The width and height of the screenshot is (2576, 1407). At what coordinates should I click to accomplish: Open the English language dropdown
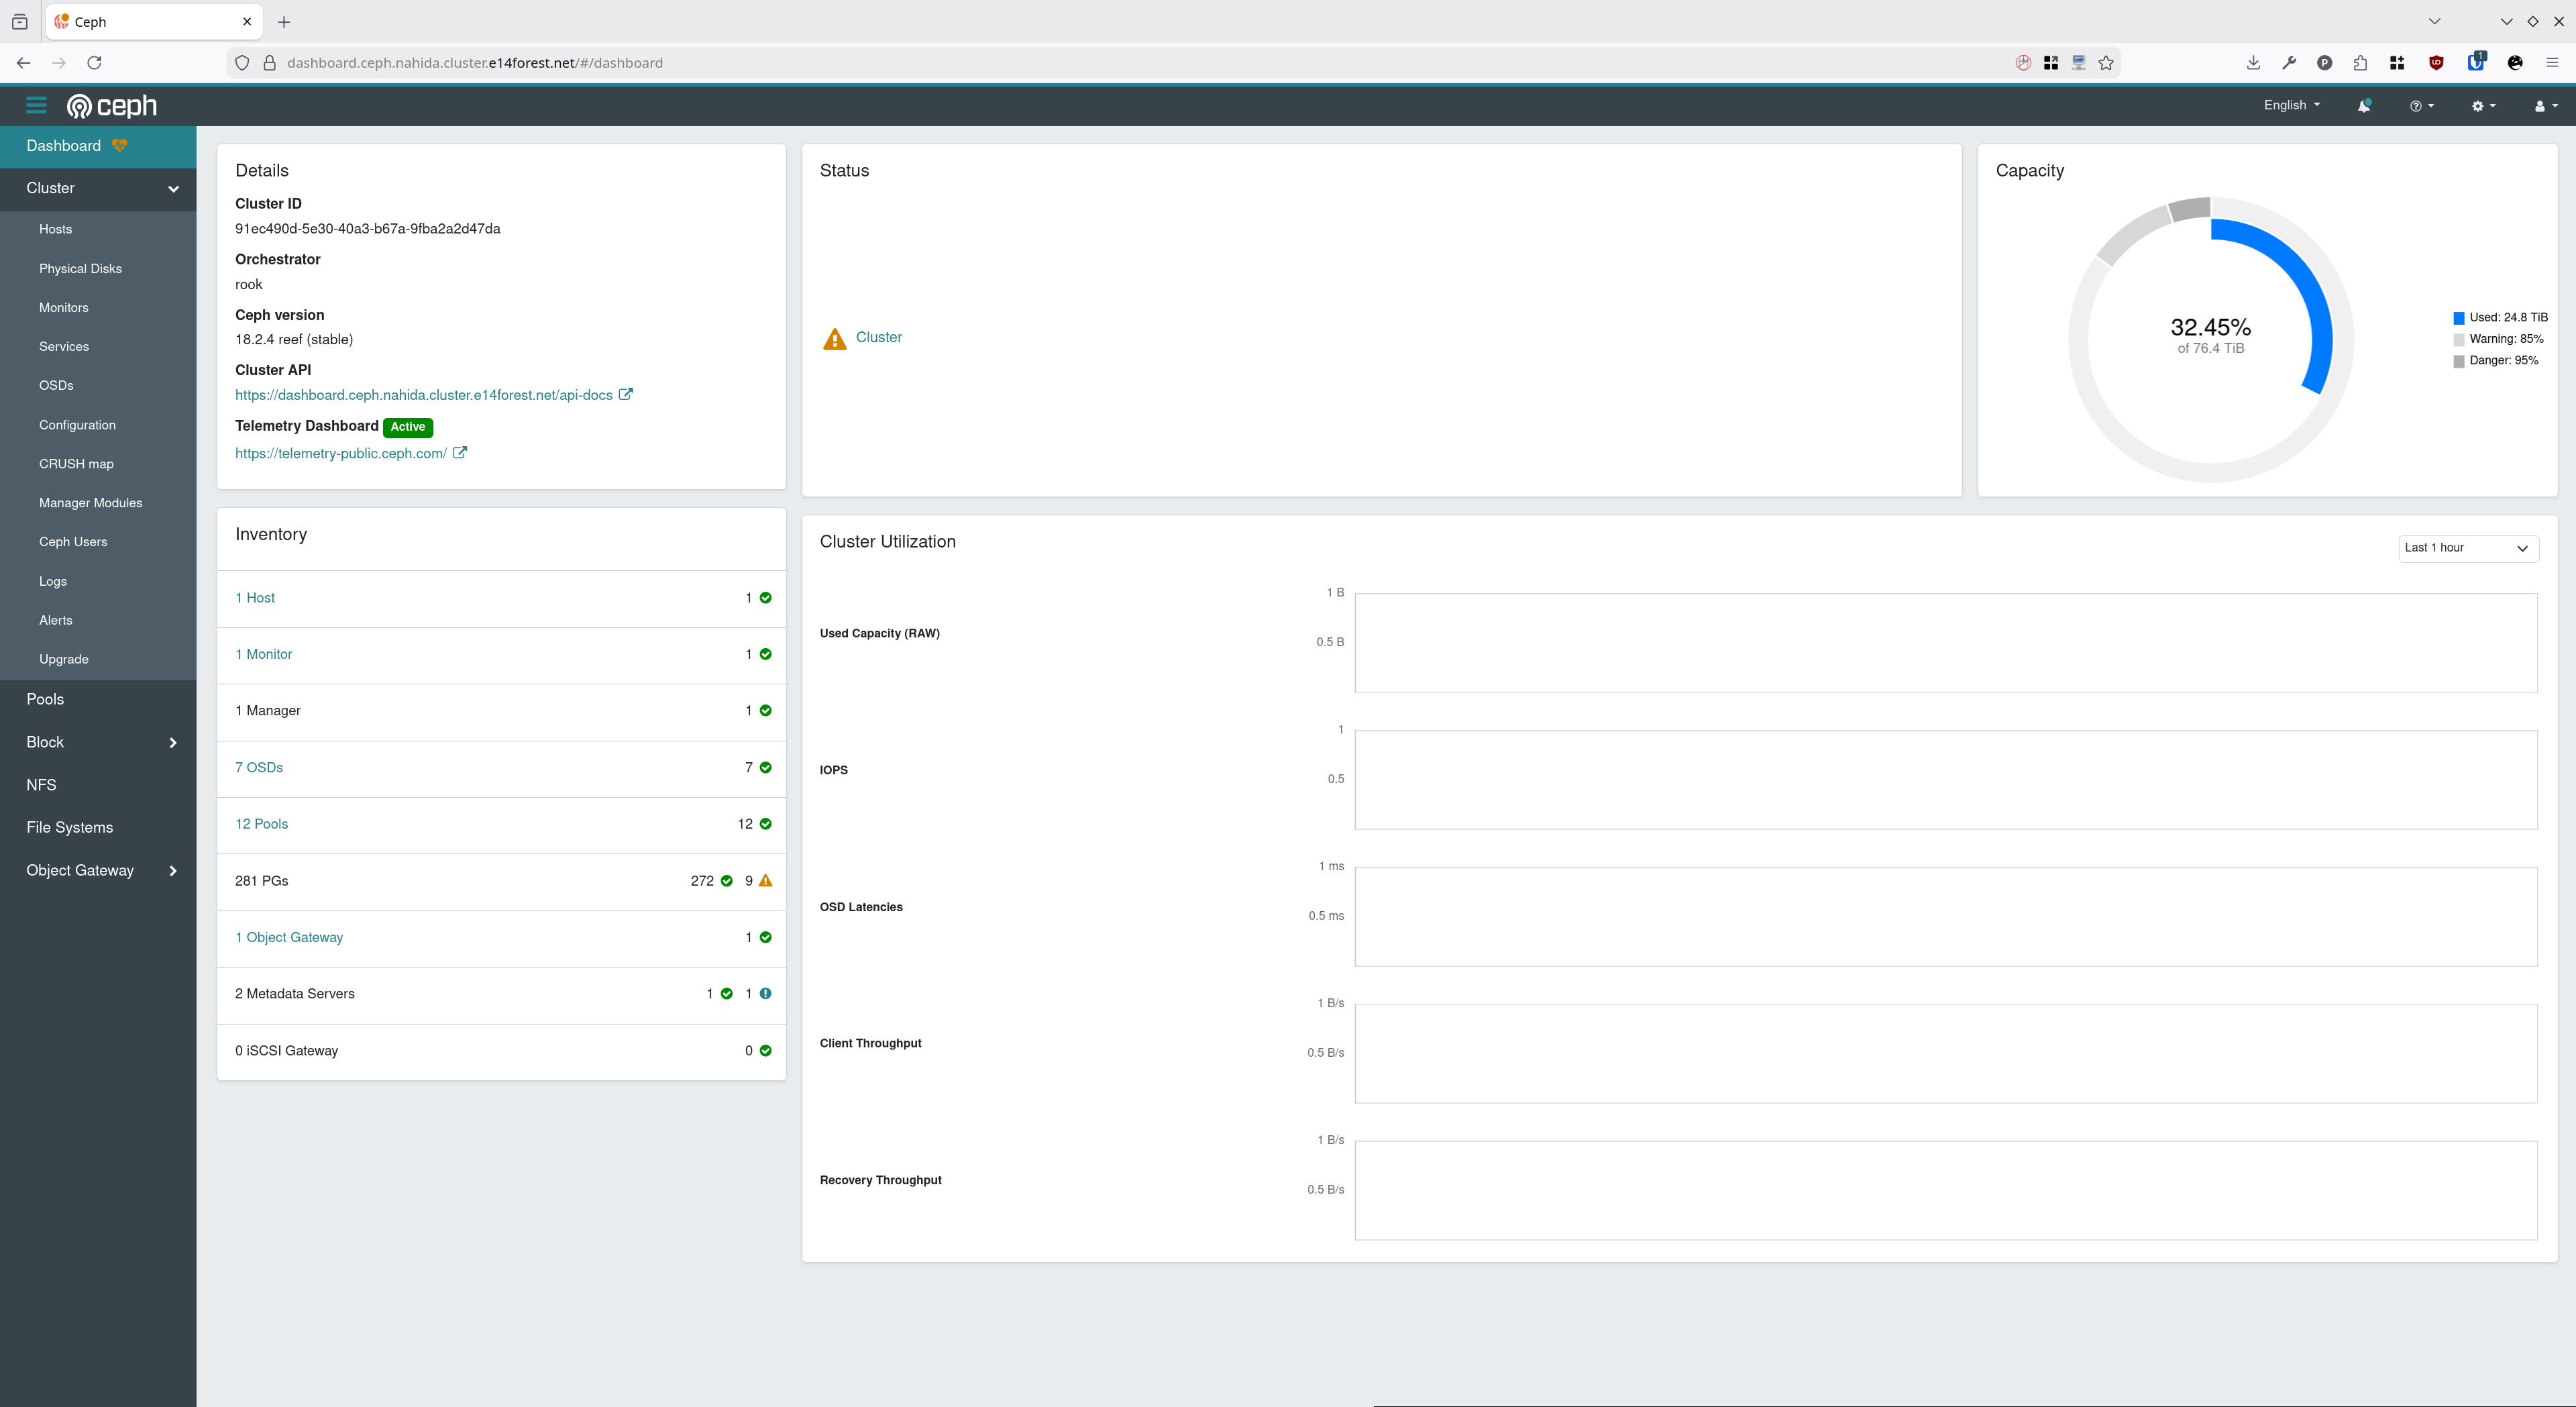pyautogui.click(x=2291, y=105)
